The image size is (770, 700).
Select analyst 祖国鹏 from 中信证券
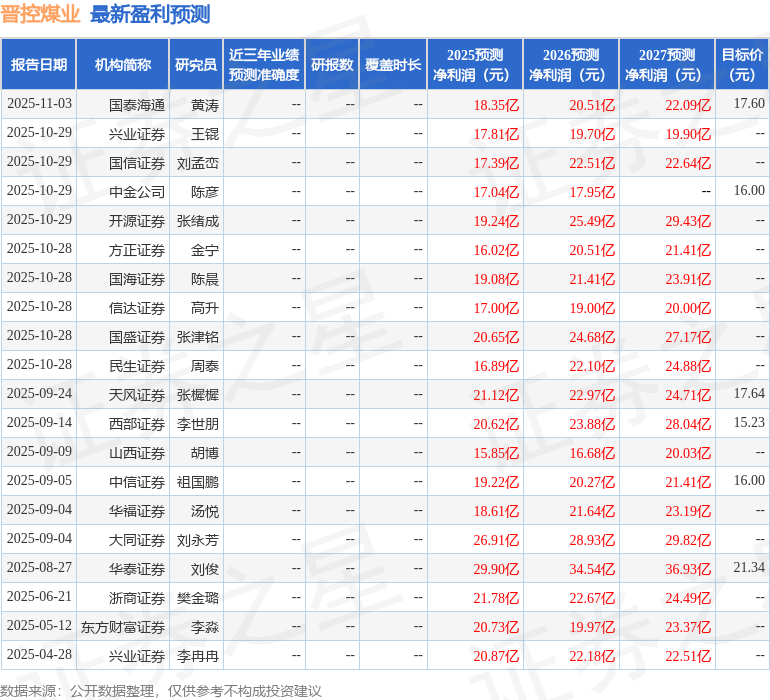click(198, 481)
